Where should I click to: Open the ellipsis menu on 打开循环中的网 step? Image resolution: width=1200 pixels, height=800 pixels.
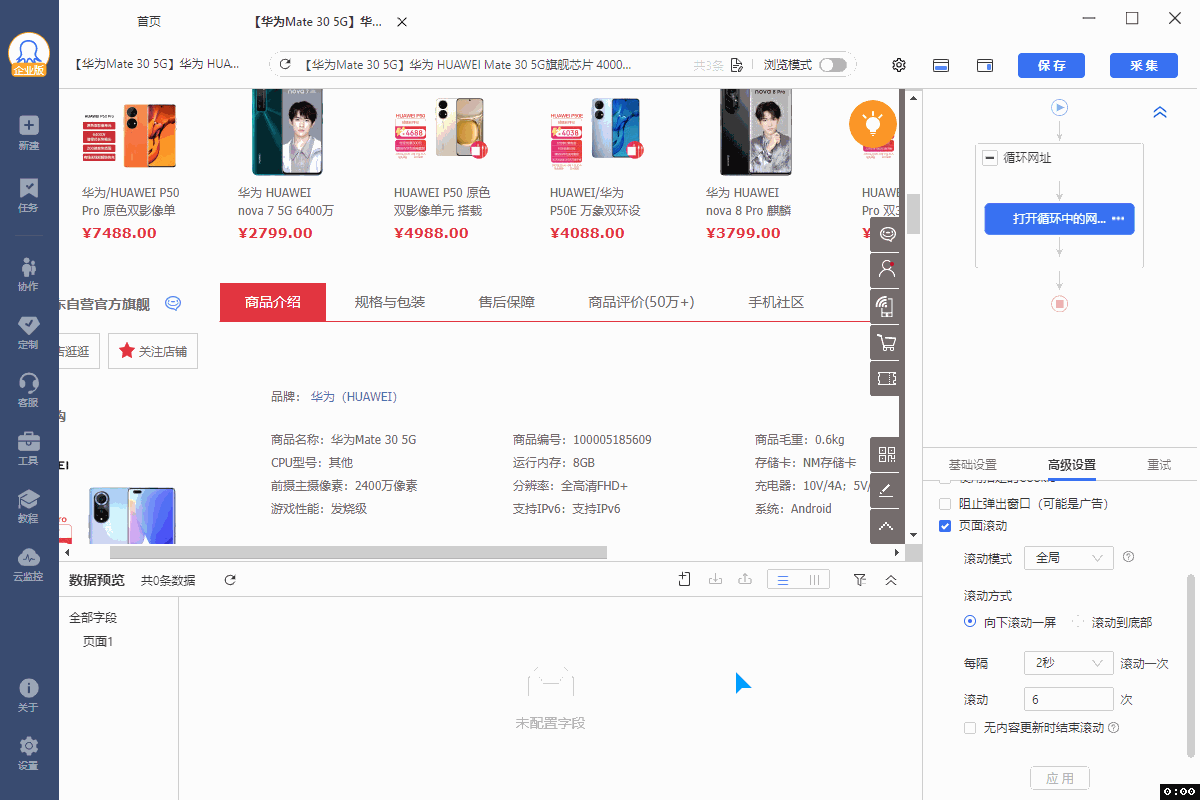click(1118, 219)
